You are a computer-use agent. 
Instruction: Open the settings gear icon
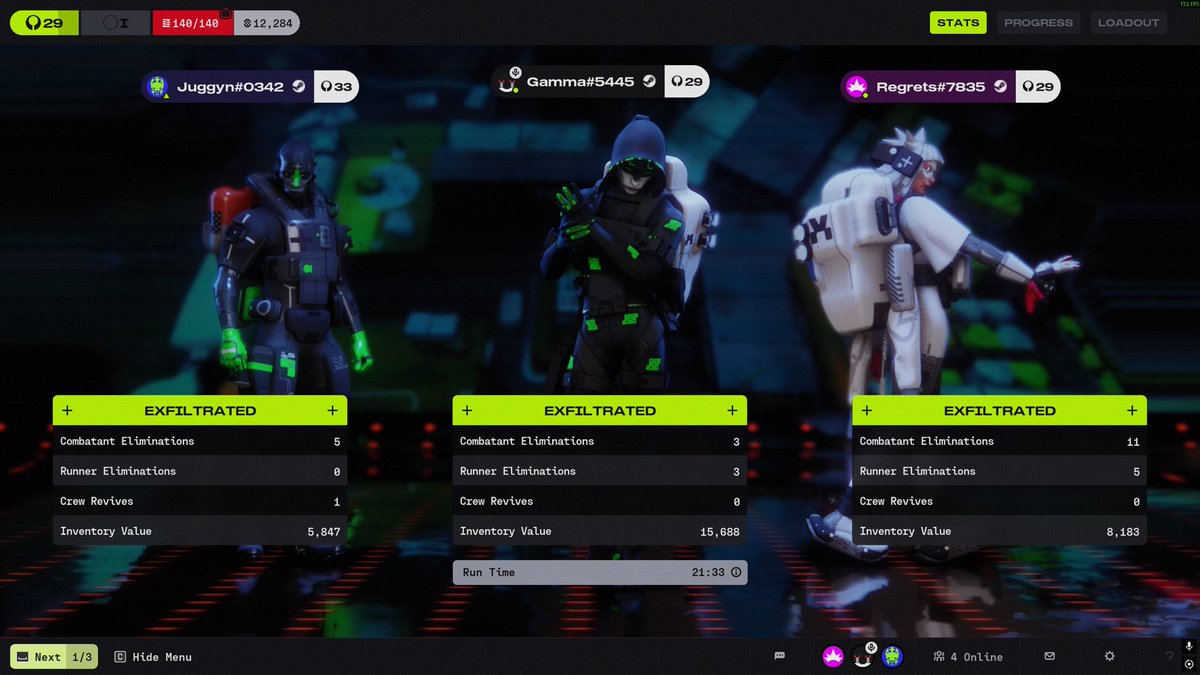pyautogui.click(x=1109, y=656)
